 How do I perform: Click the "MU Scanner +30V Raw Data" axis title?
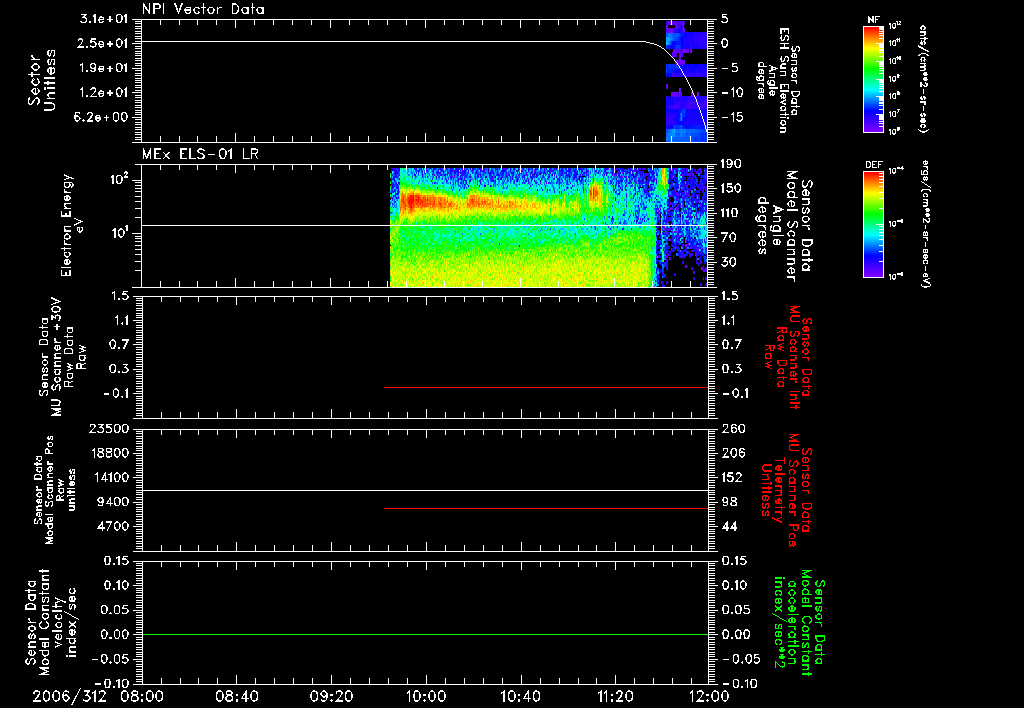[63, 357]
